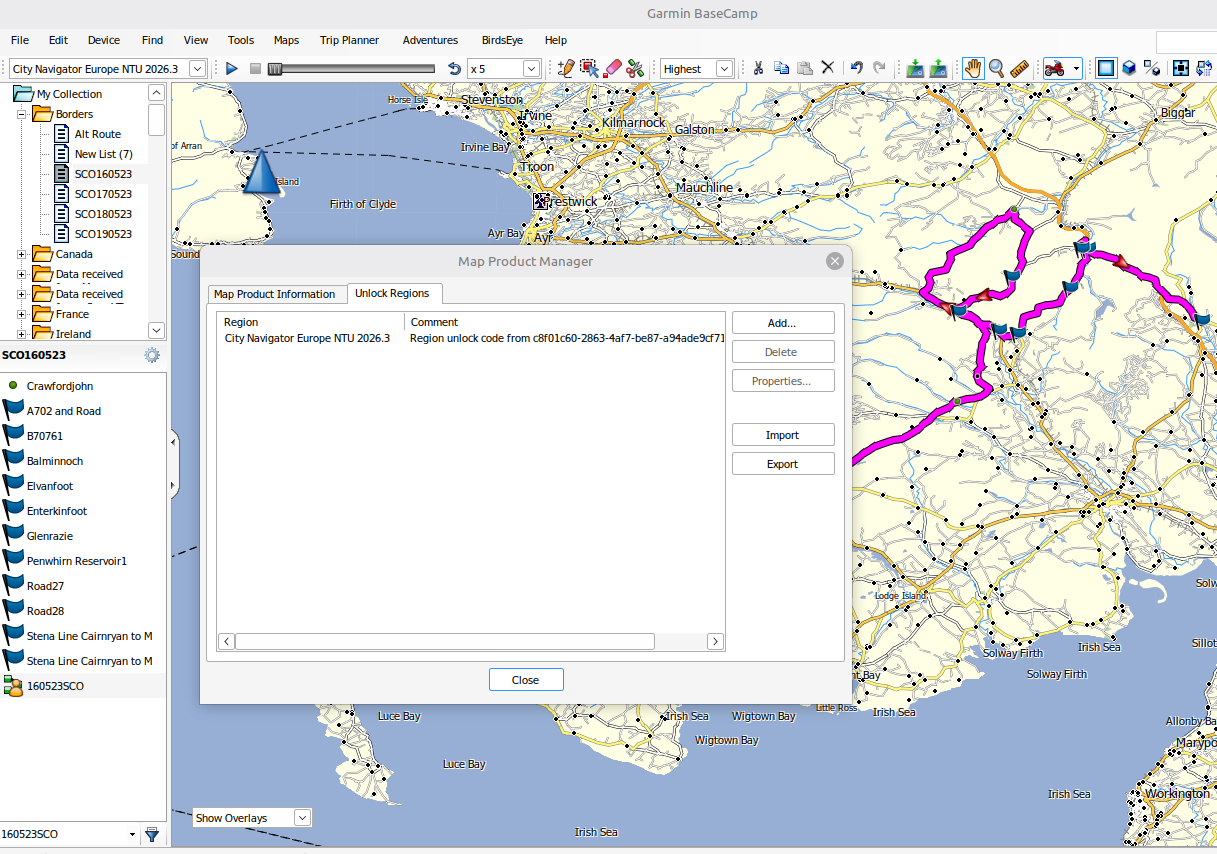Open the 160523SCO filter dropdown

point(132,834)
